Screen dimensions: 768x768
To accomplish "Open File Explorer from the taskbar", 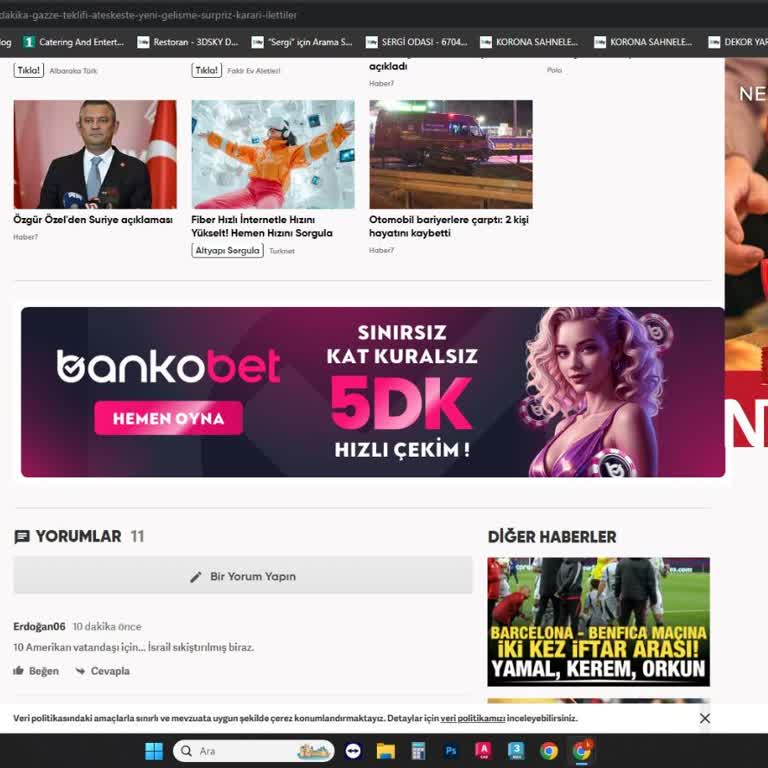I will pyautogui.click(x=385, y=751).
